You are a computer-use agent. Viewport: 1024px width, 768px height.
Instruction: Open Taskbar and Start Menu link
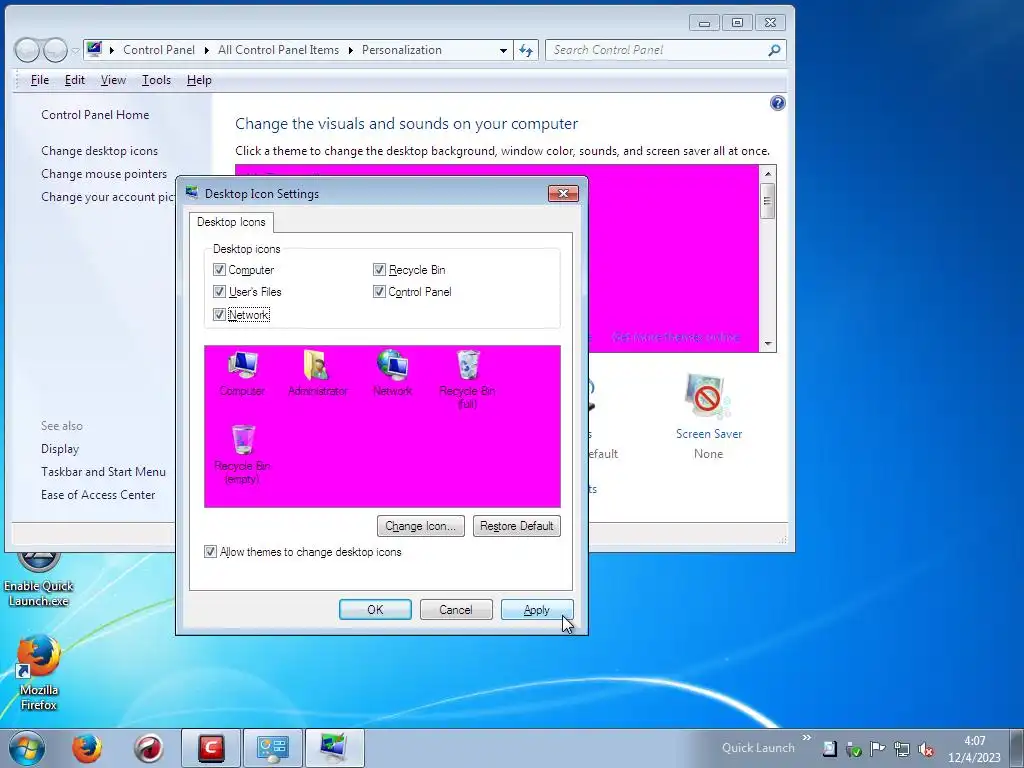pyautogui.click(x=103, y=472)
